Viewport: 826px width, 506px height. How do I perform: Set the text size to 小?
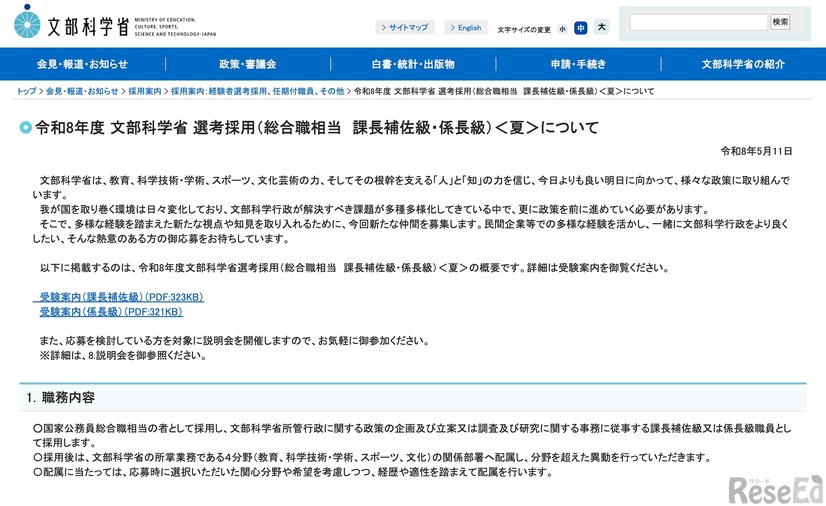pos(563,29)
